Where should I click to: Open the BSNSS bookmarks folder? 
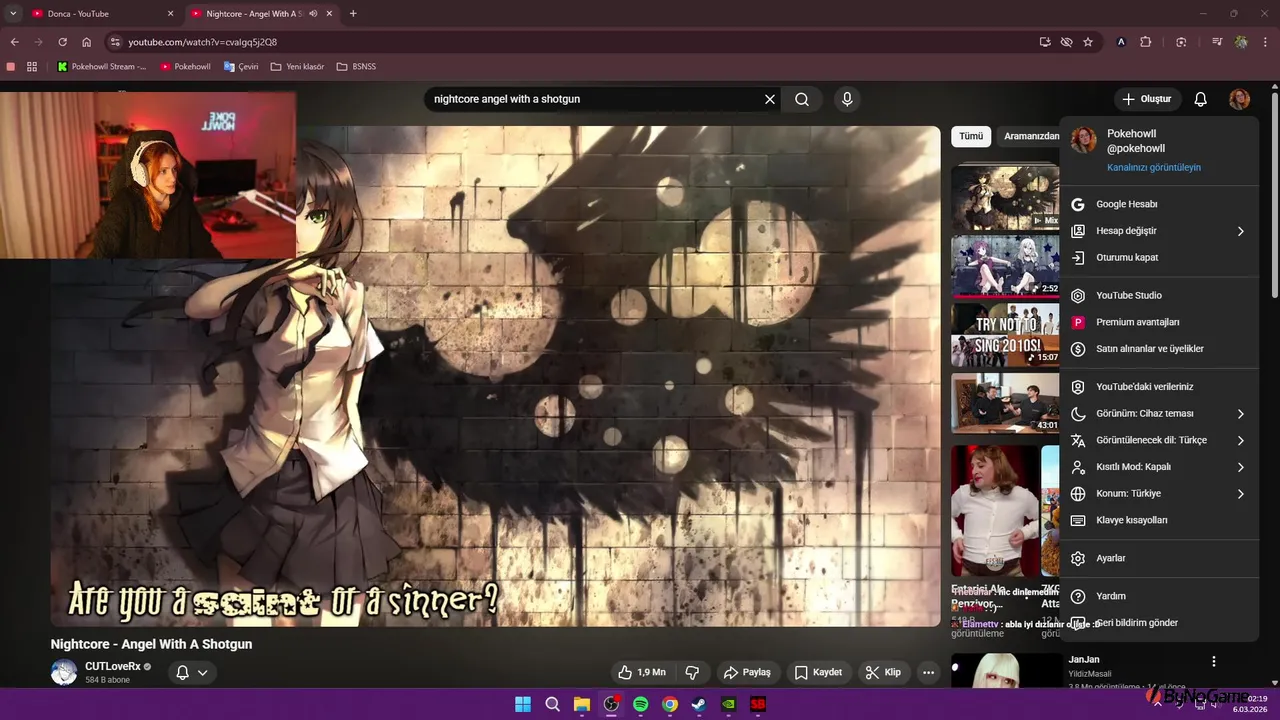[356, 66]
